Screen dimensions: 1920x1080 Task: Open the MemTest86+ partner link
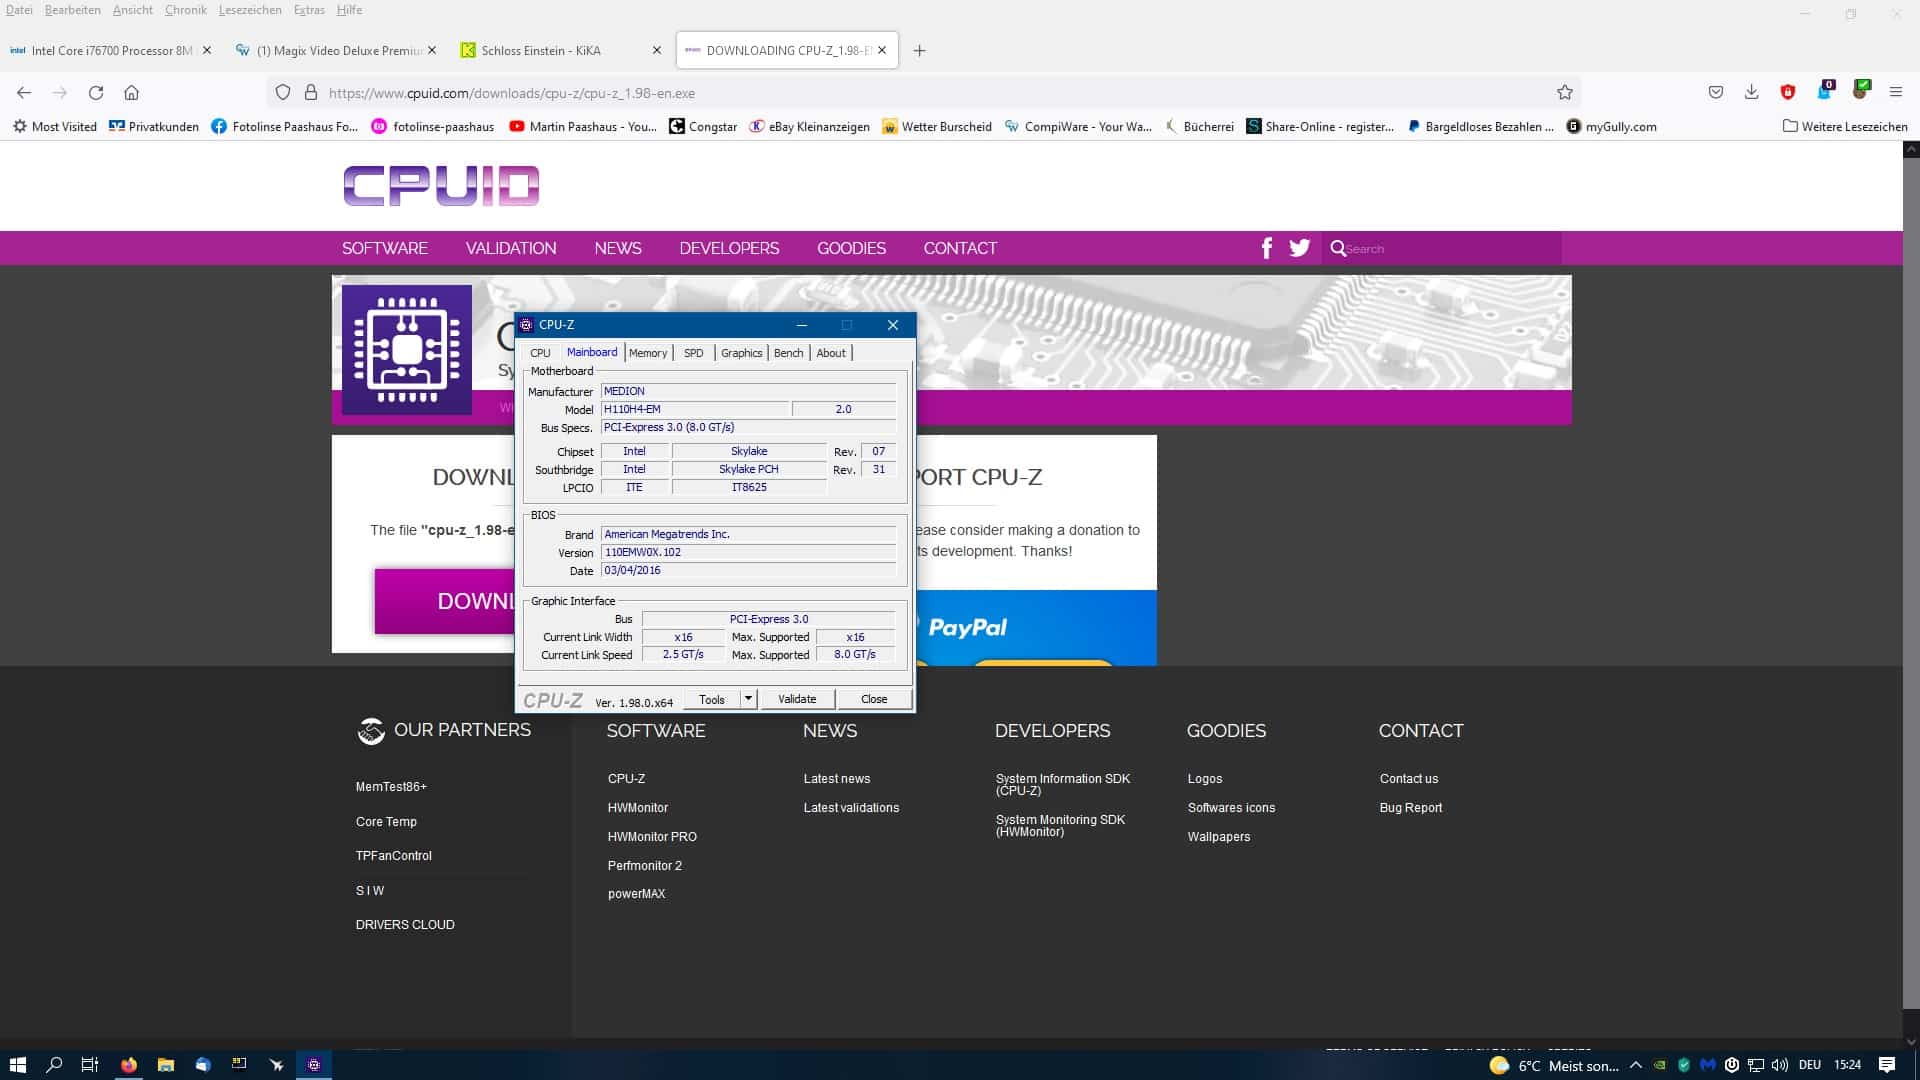[391, 787]
